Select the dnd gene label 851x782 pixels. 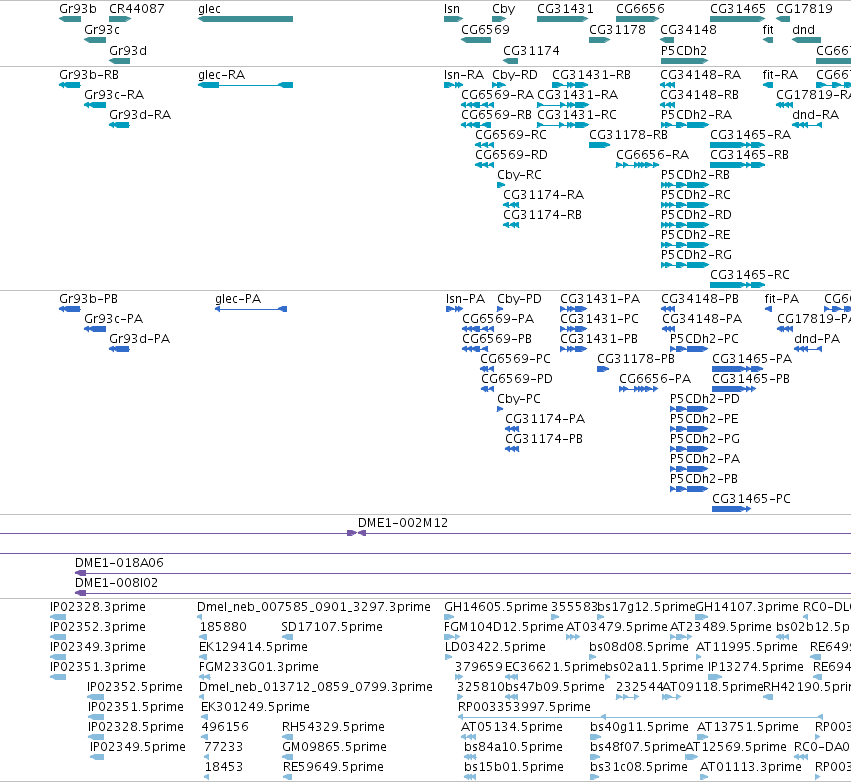pyautogui.click(x=803, y=29)
